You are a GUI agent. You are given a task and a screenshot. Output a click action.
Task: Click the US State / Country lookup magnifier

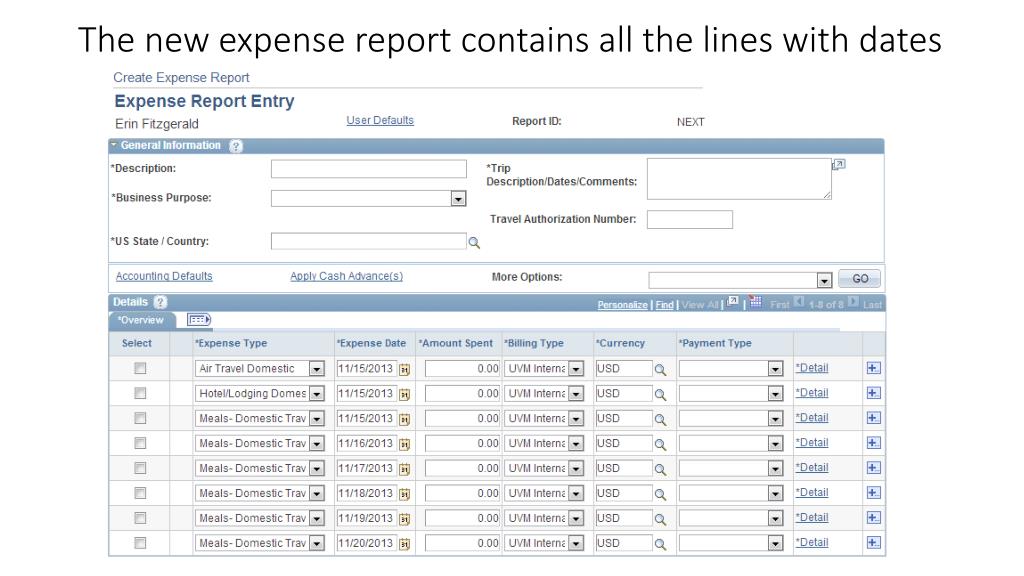coord(475,242)
